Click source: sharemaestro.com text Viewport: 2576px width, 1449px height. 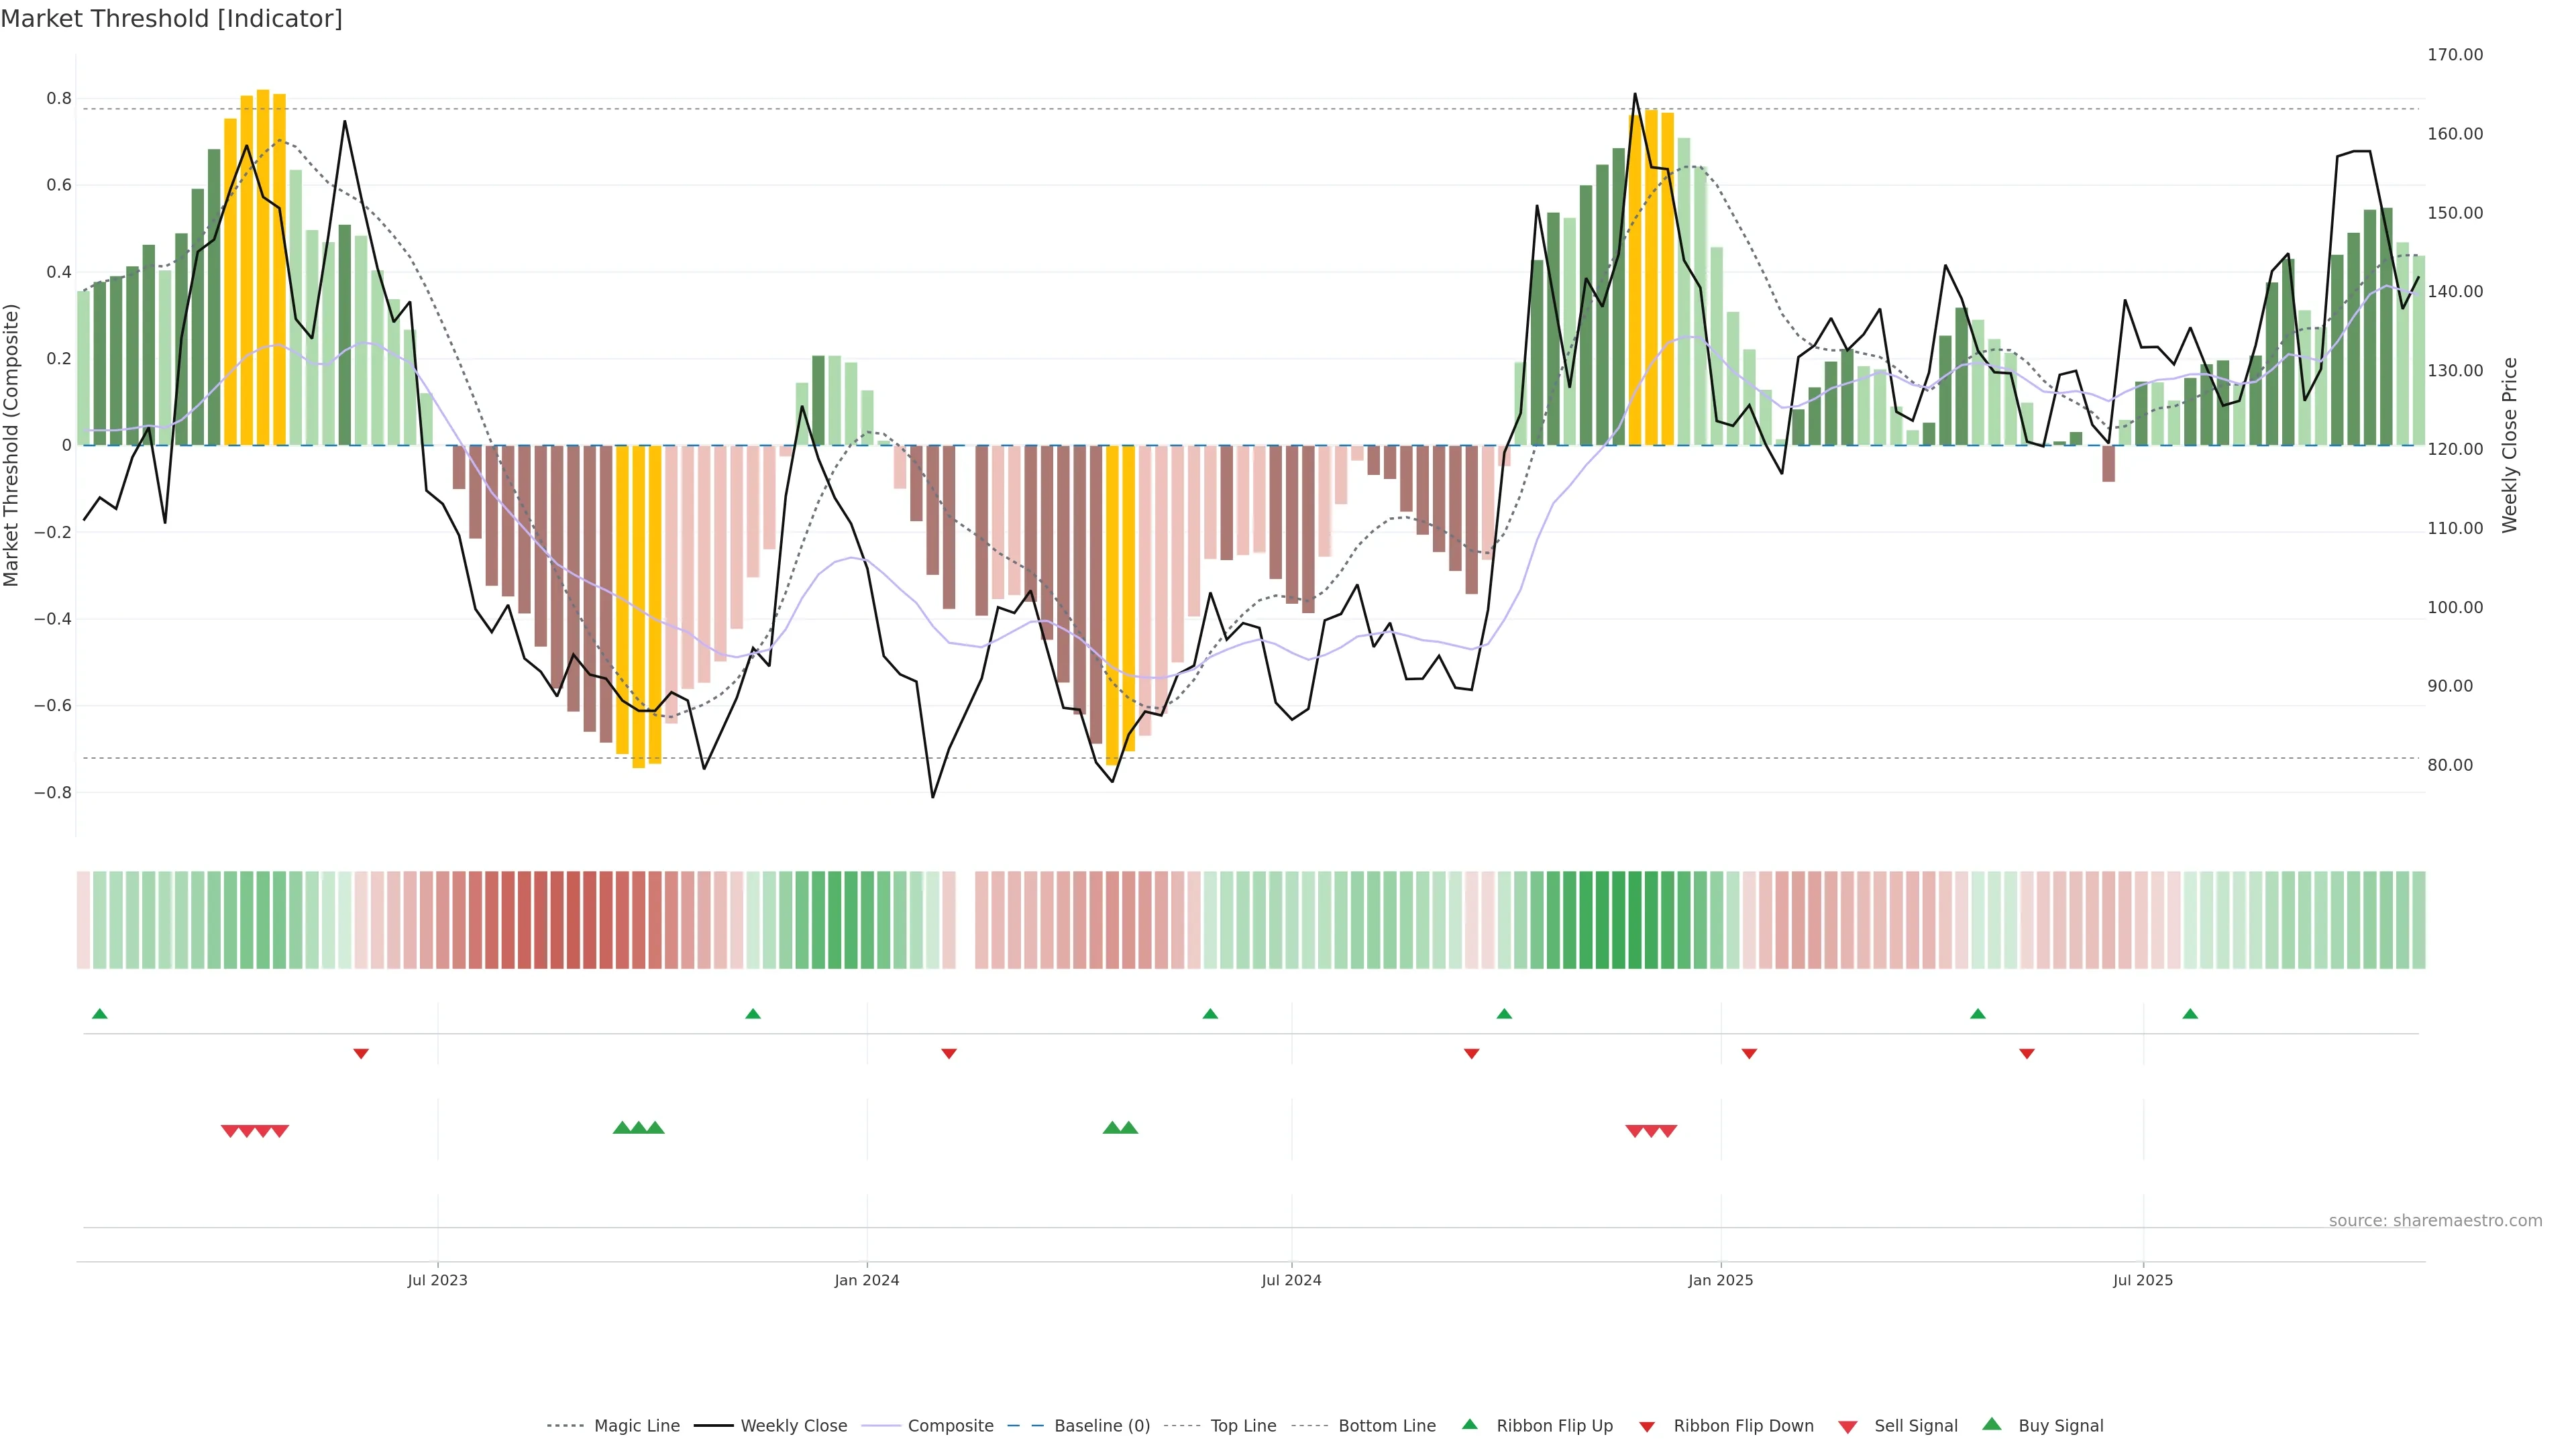pyautogui.click(x=2435, y=1220)
